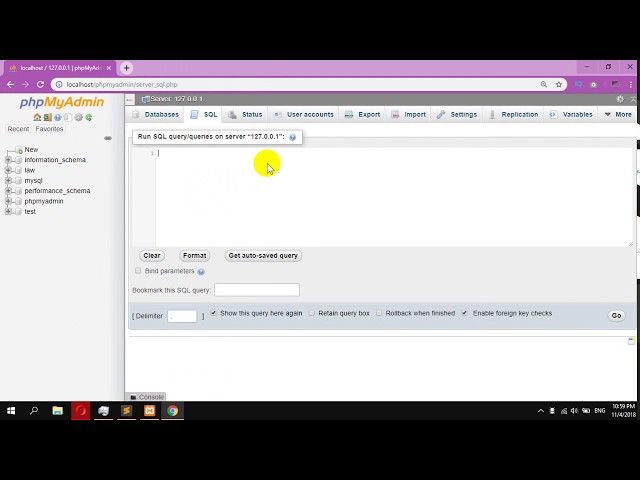Viewport: 640px width, 480px height.
Task: Reload navigation panel green icon
Action: pos(89,118)
